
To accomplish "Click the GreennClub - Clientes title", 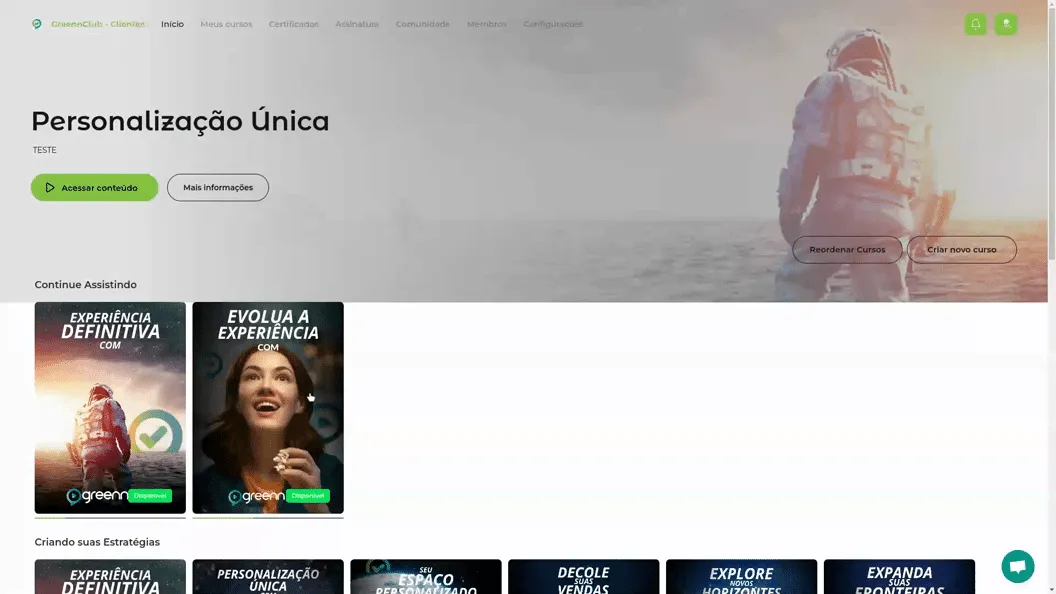I will (98, 24).
